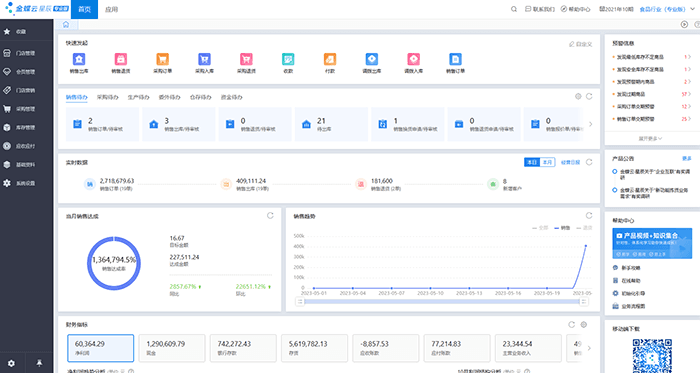The image size is (700, 373).
Task: Open the 应用 top navigation tab
Action: pos(112,9)
